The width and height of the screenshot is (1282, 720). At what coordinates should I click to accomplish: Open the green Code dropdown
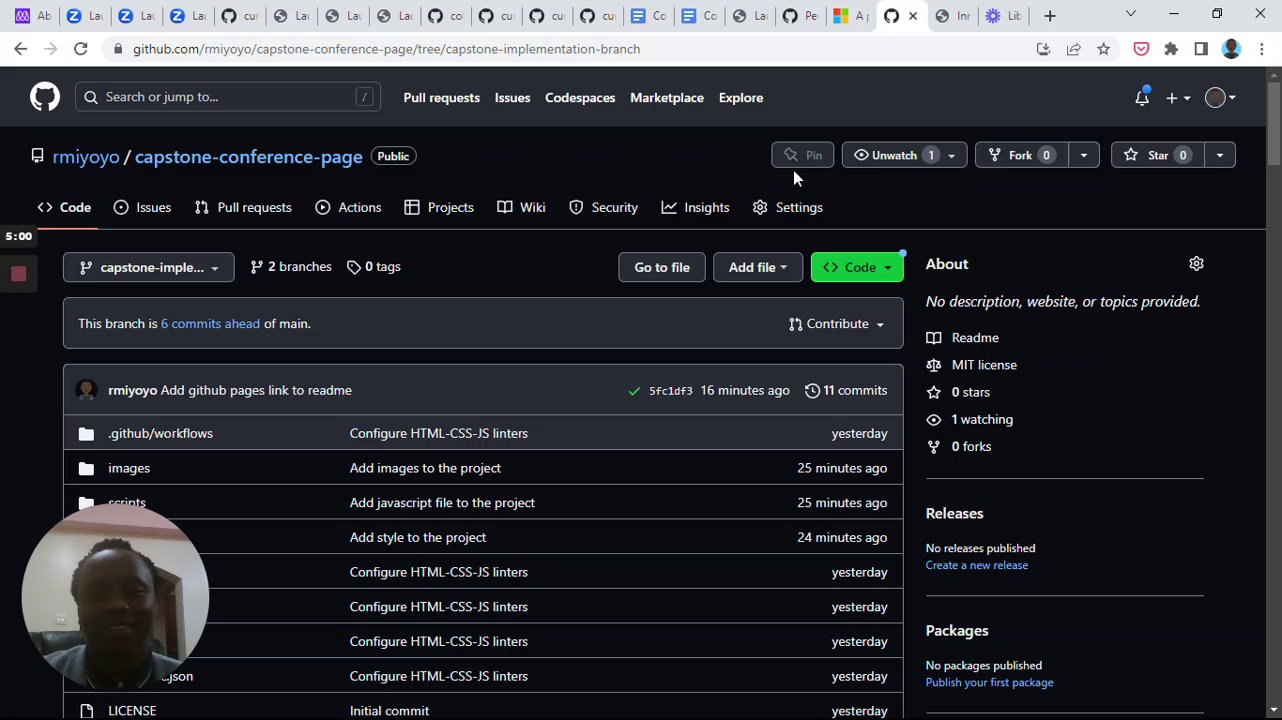pos(857,267)
